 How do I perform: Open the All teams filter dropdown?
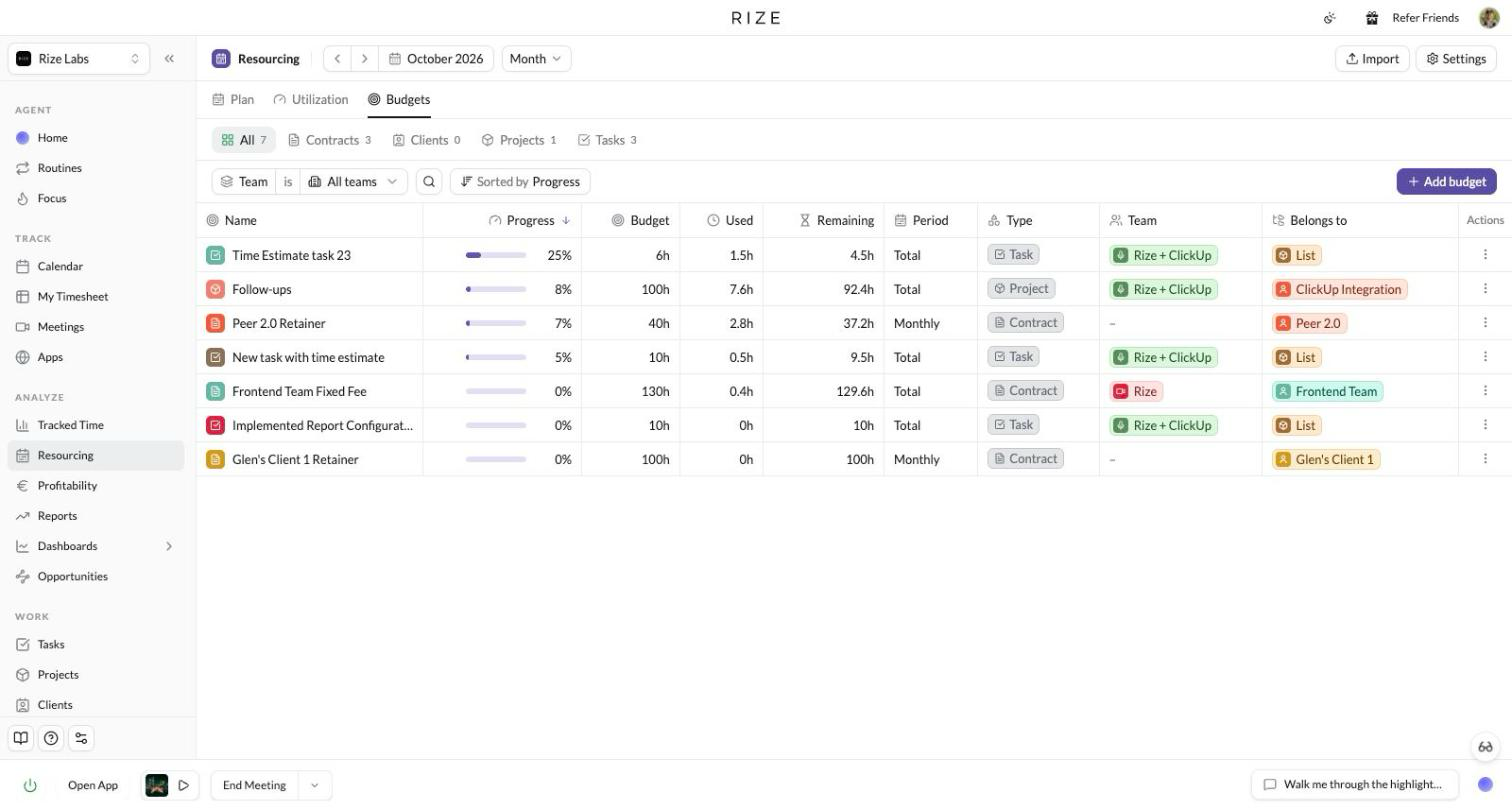click(x=354, y=182)
